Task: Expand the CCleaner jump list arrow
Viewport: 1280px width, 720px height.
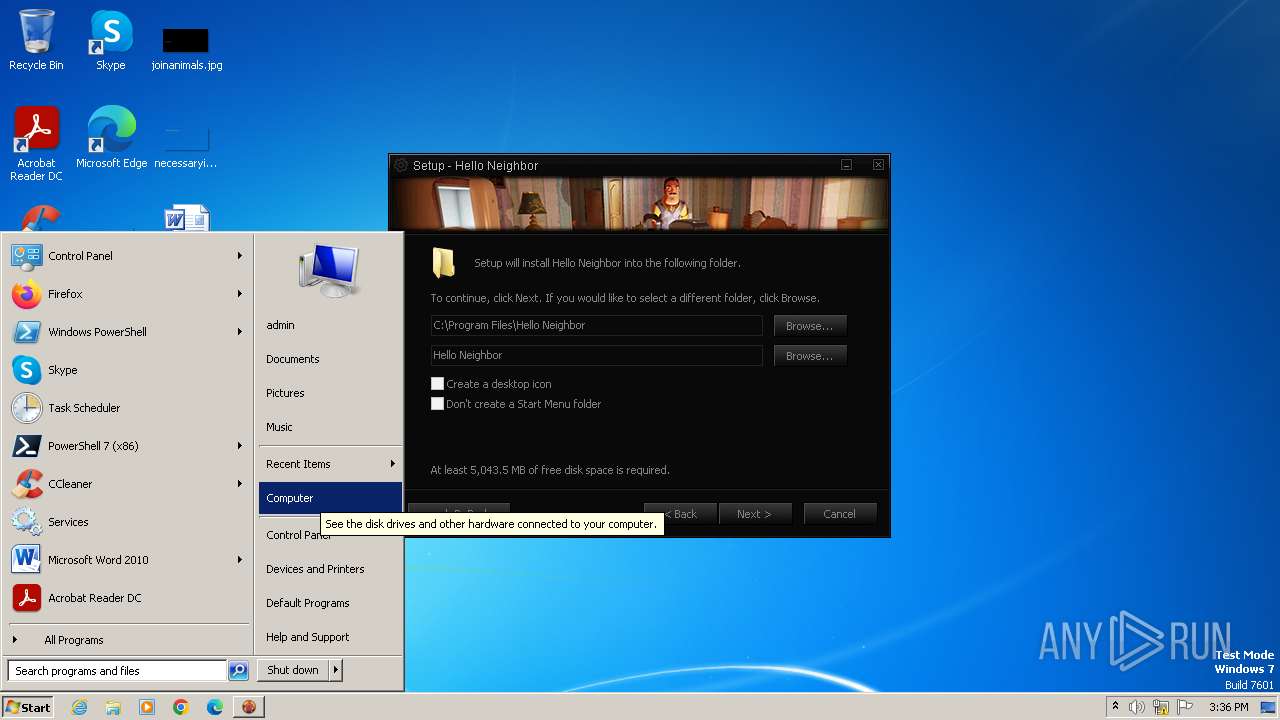Action: point(240,484)
